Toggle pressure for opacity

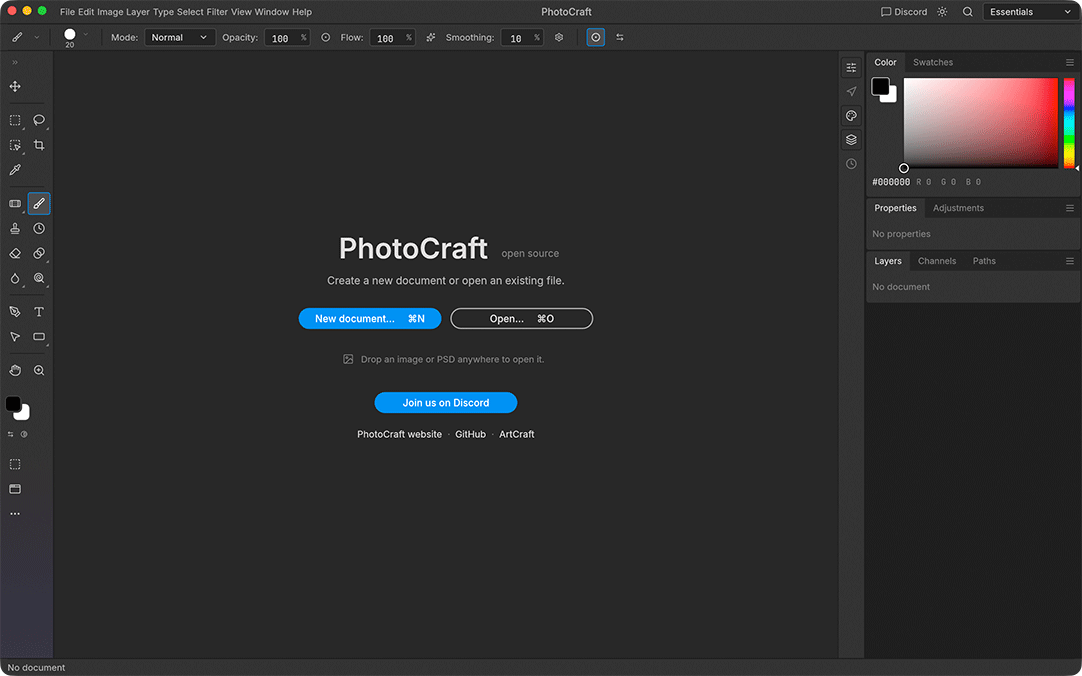[326, 37]
